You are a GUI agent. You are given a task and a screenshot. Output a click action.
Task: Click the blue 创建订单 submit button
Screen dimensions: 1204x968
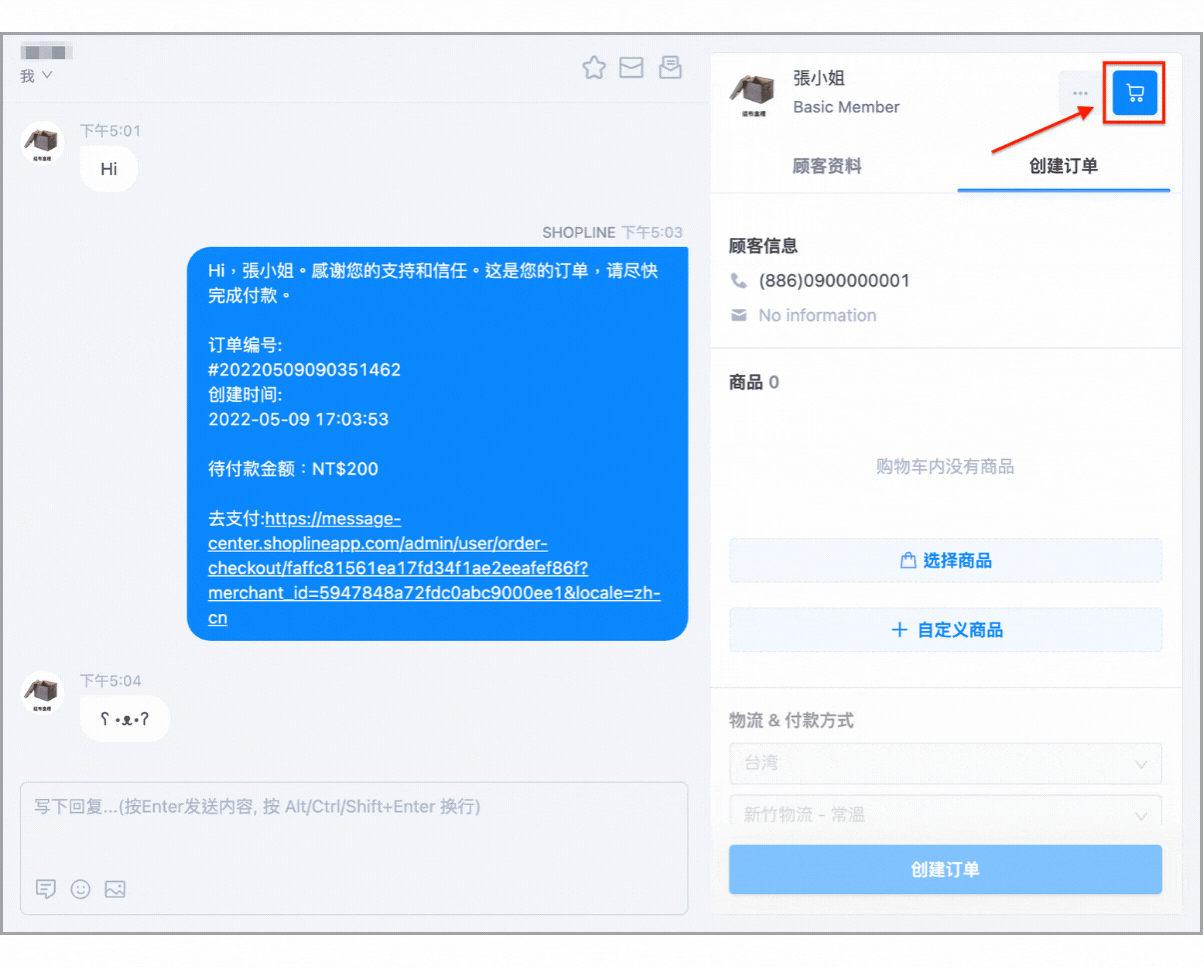coord(945,869)
